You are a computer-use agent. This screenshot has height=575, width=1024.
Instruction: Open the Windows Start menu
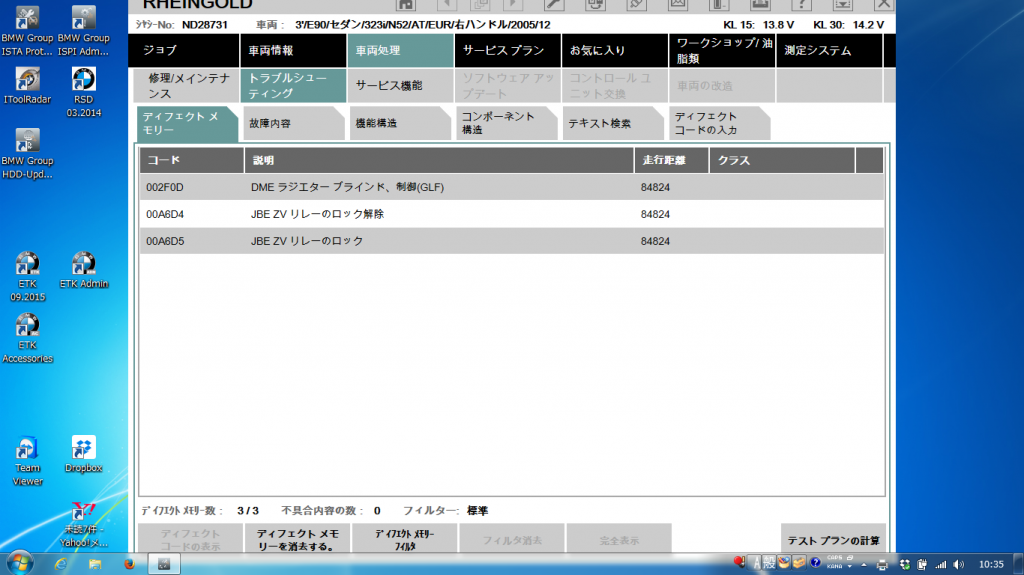(20, 563)
